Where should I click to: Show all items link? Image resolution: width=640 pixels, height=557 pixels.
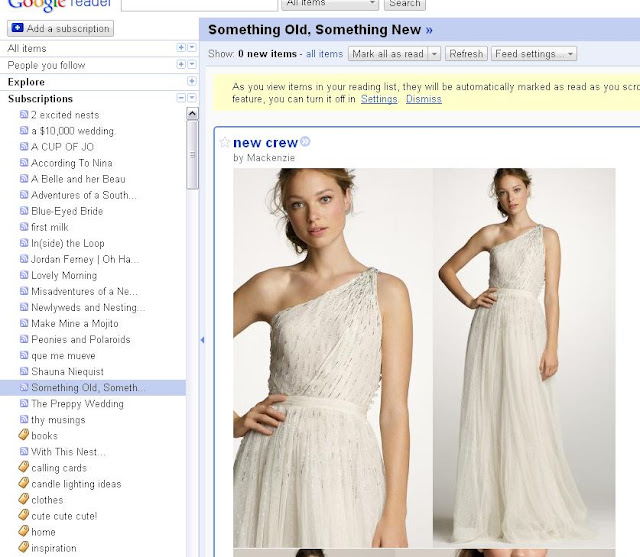[324, 54]
